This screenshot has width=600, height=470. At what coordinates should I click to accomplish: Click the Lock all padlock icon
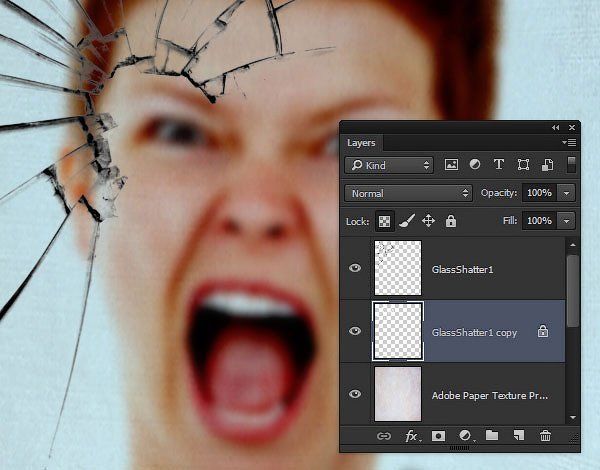[x=451, y=221]
